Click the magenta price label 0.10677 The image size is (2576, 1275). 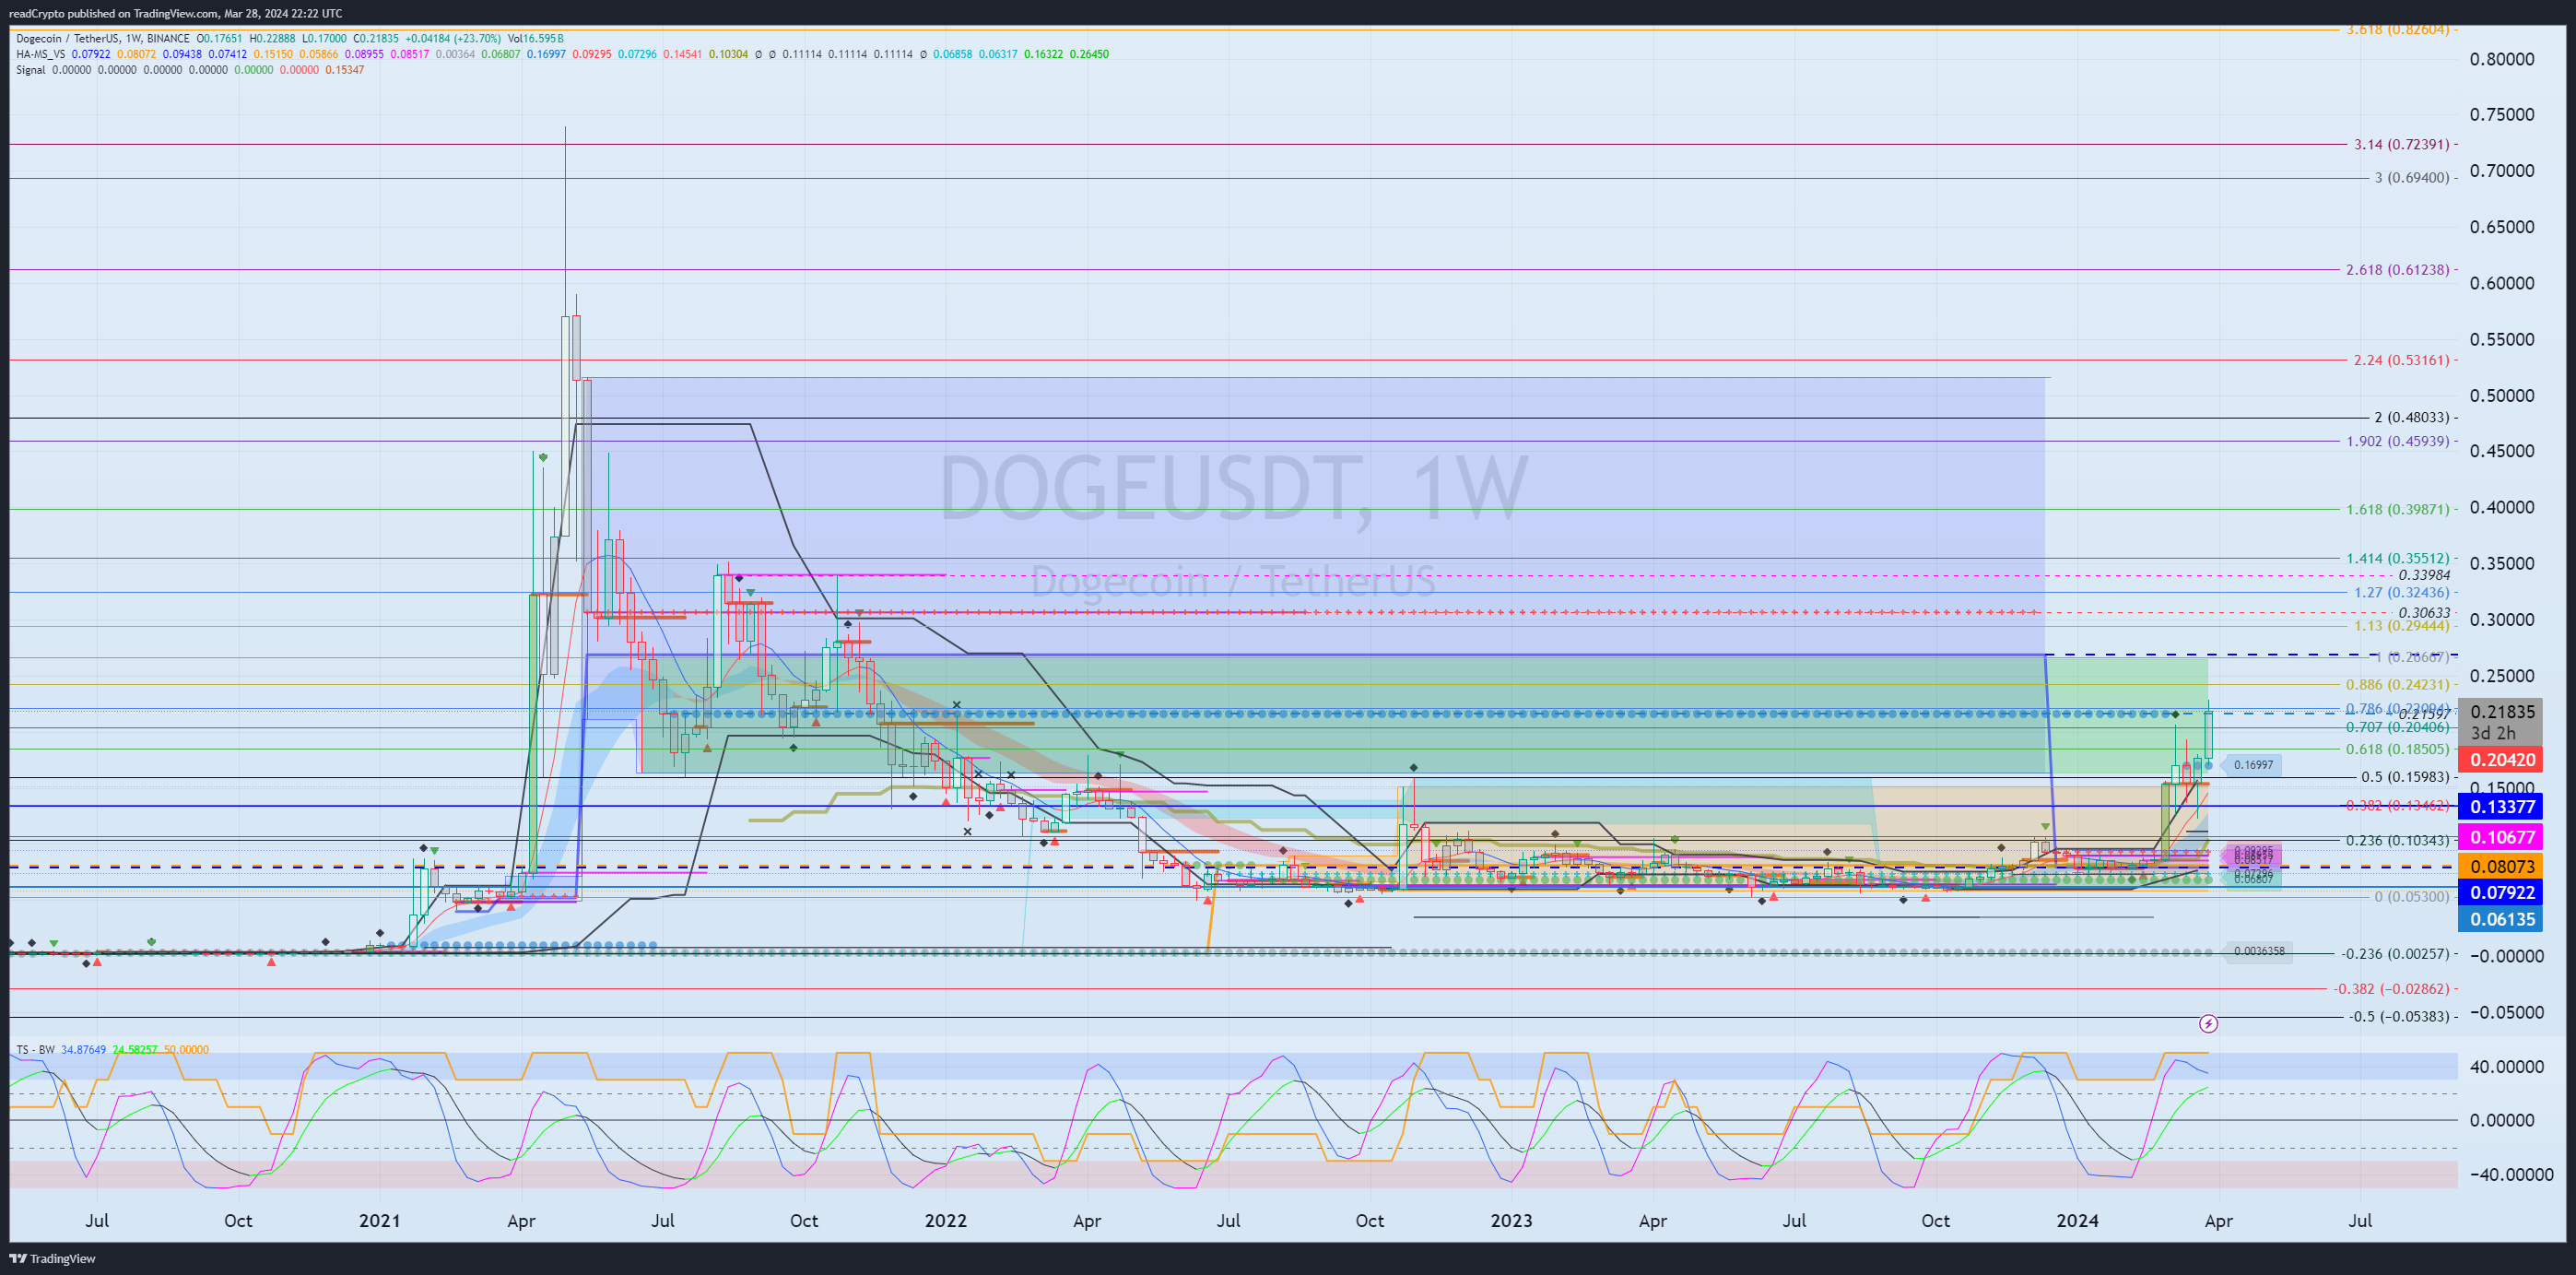coord(2502,837)
